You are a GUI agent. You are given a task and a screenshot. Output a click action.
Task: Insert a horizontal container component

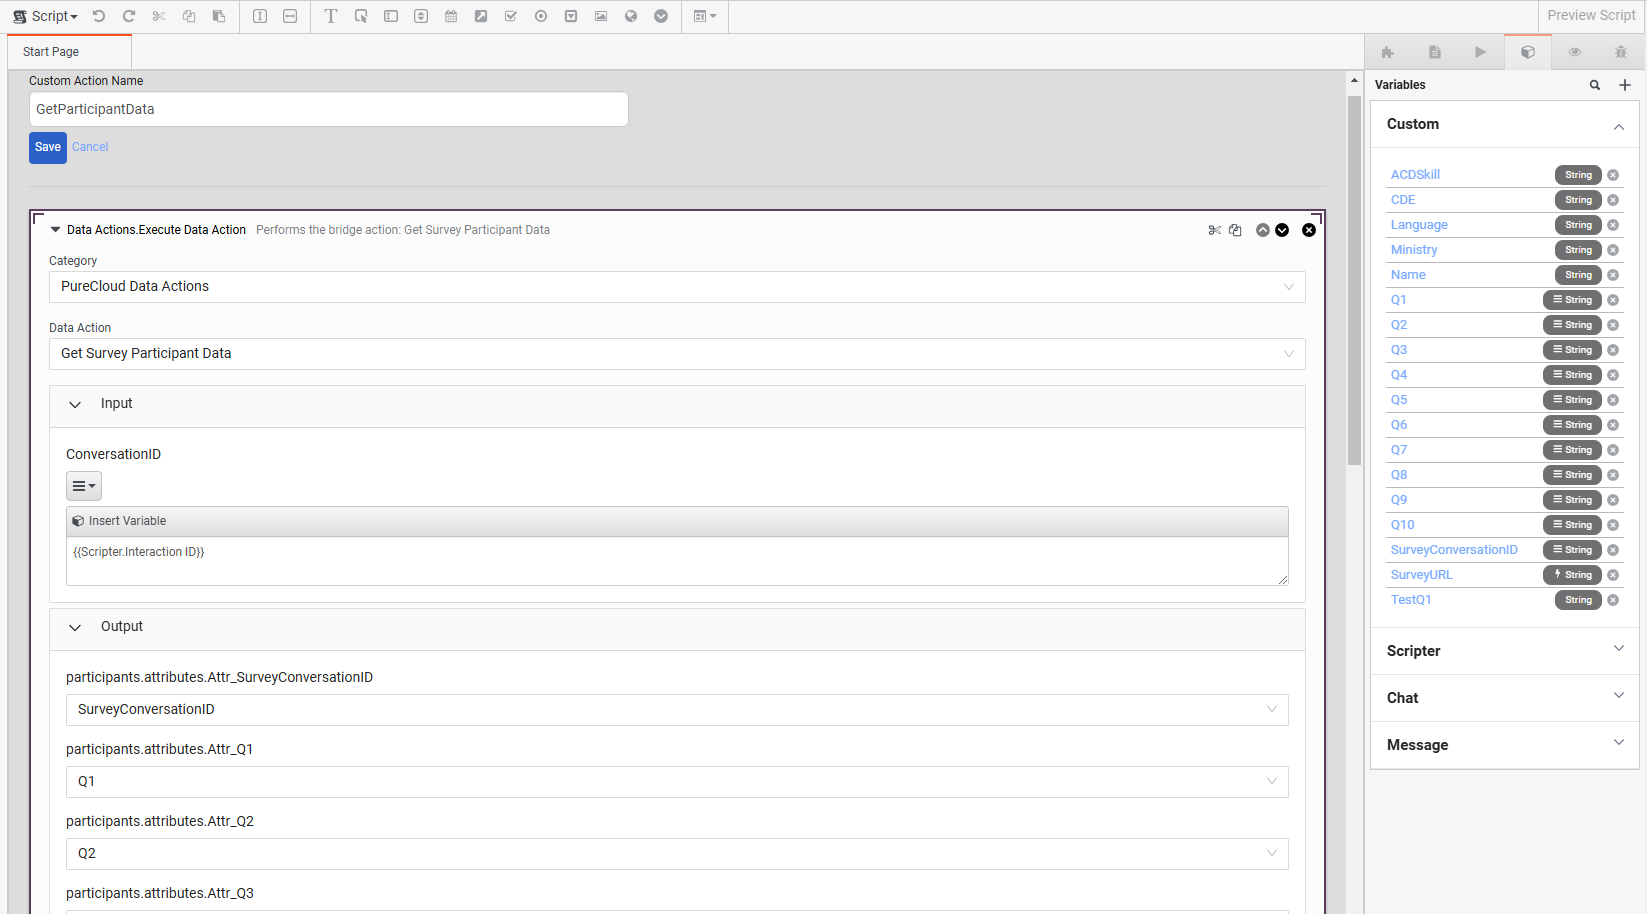coord(290,16)
